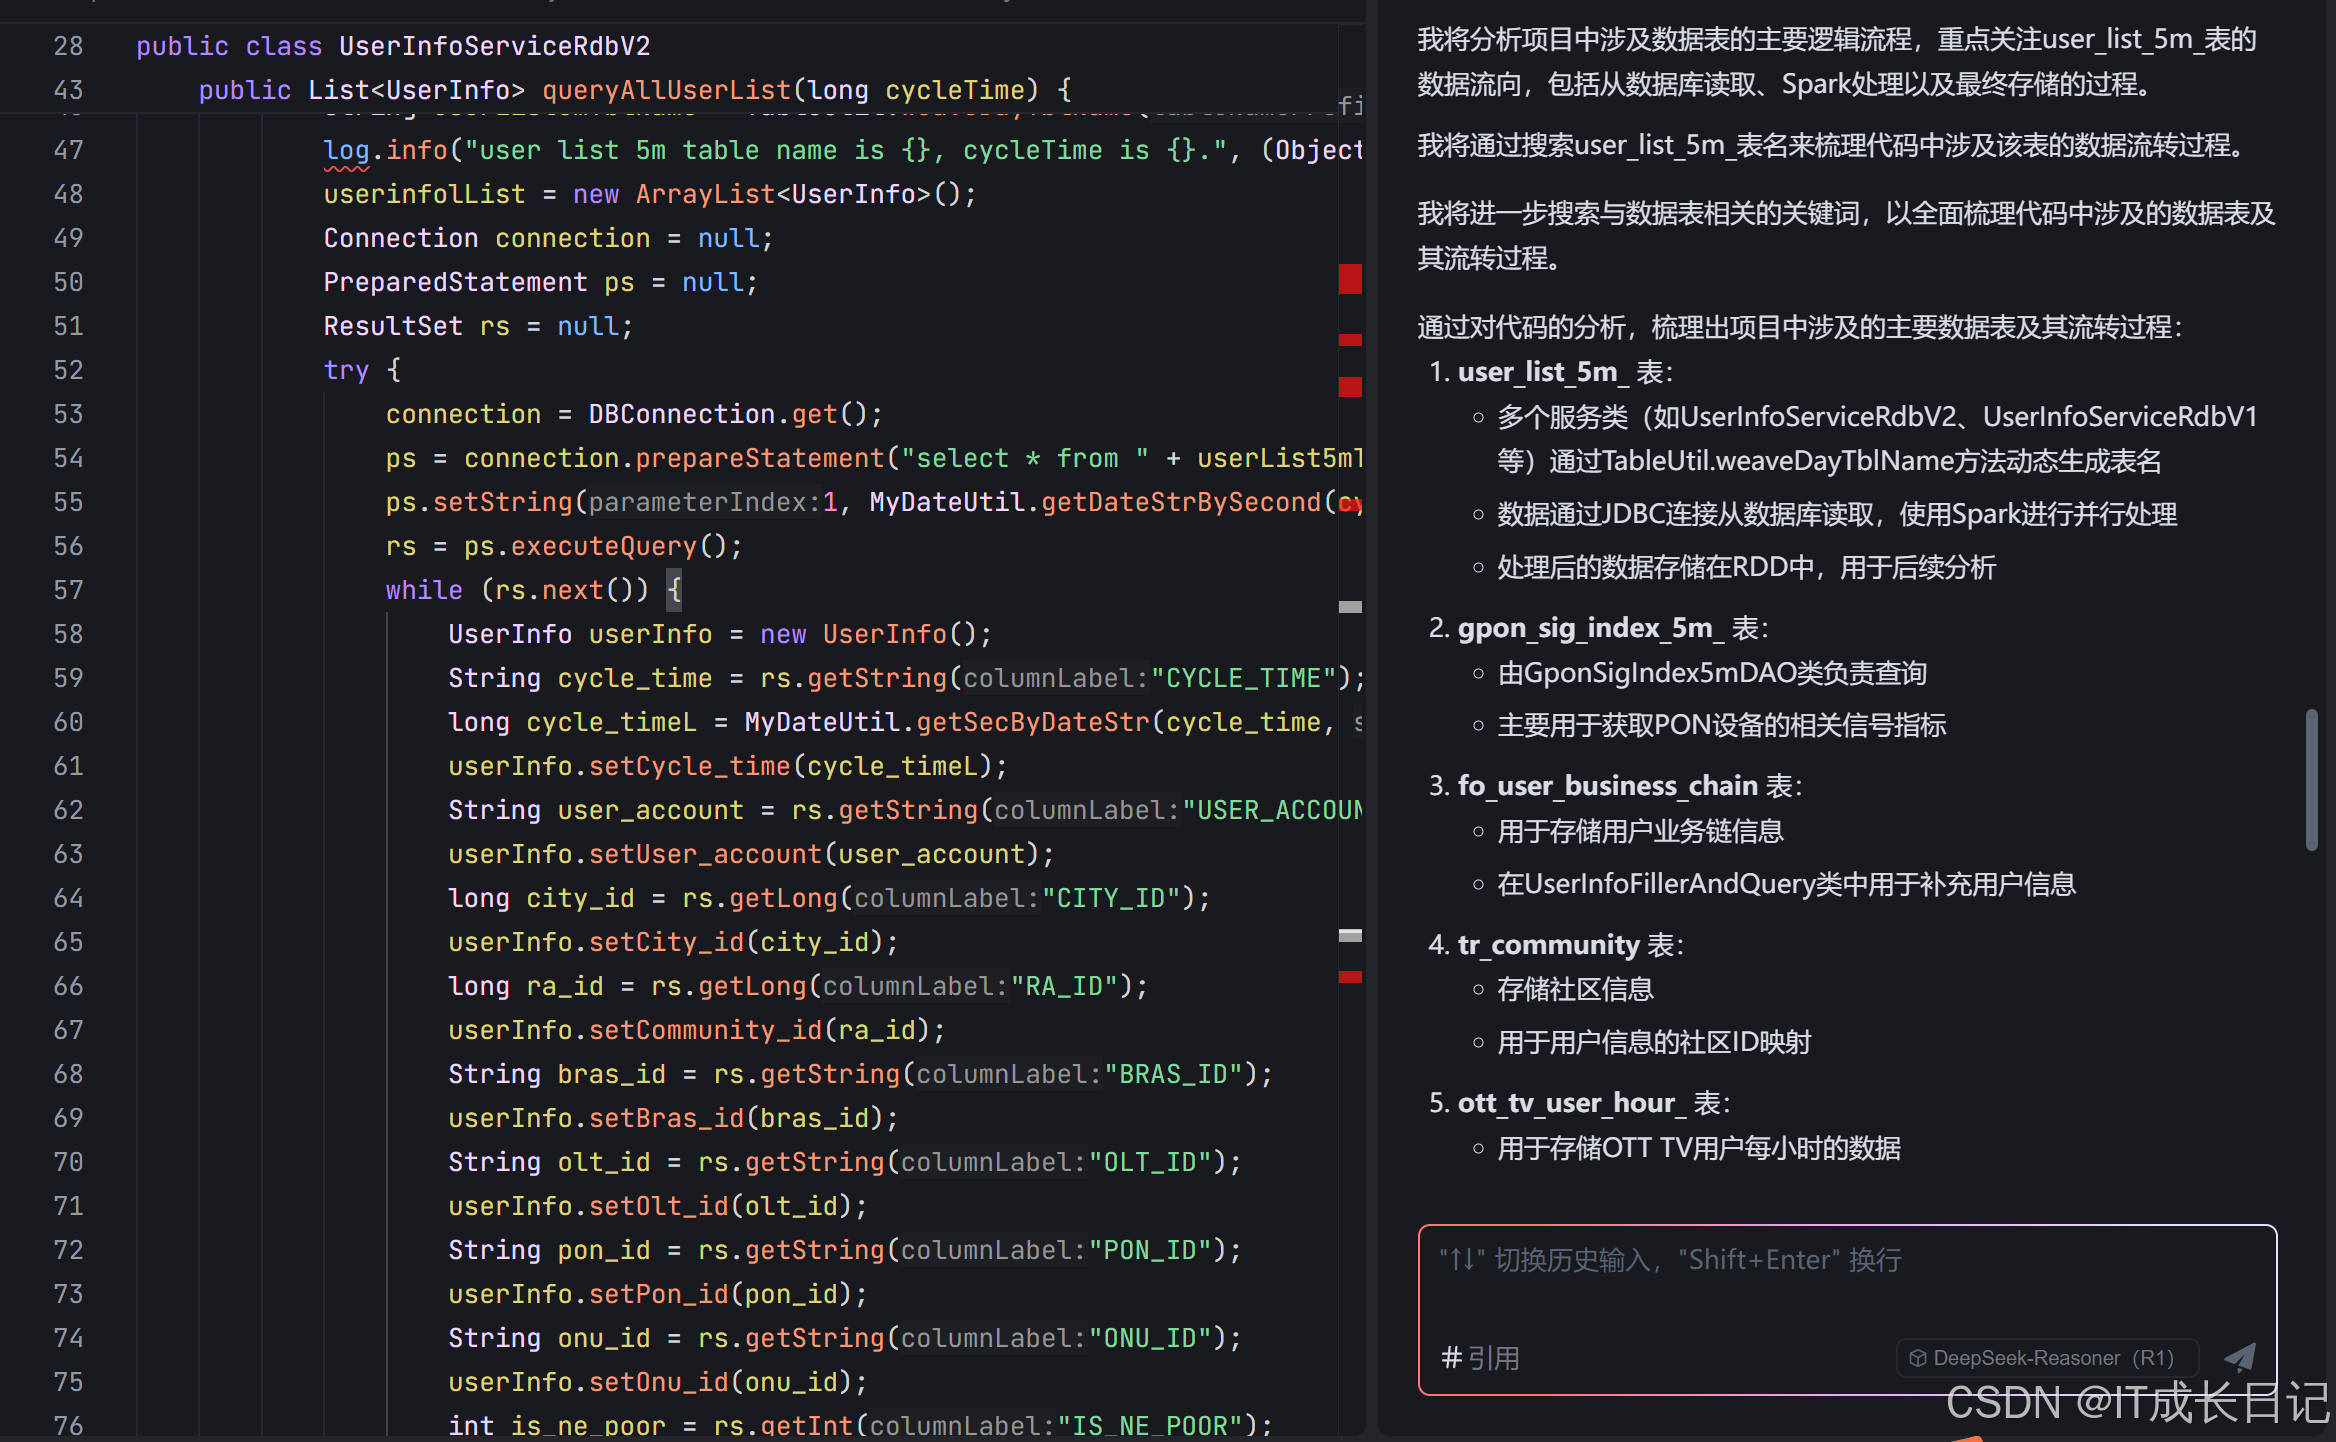The image size is (2336, 1442).
Task: Click the user_list_5m_ heading in chat
Action: (1543, 372)
